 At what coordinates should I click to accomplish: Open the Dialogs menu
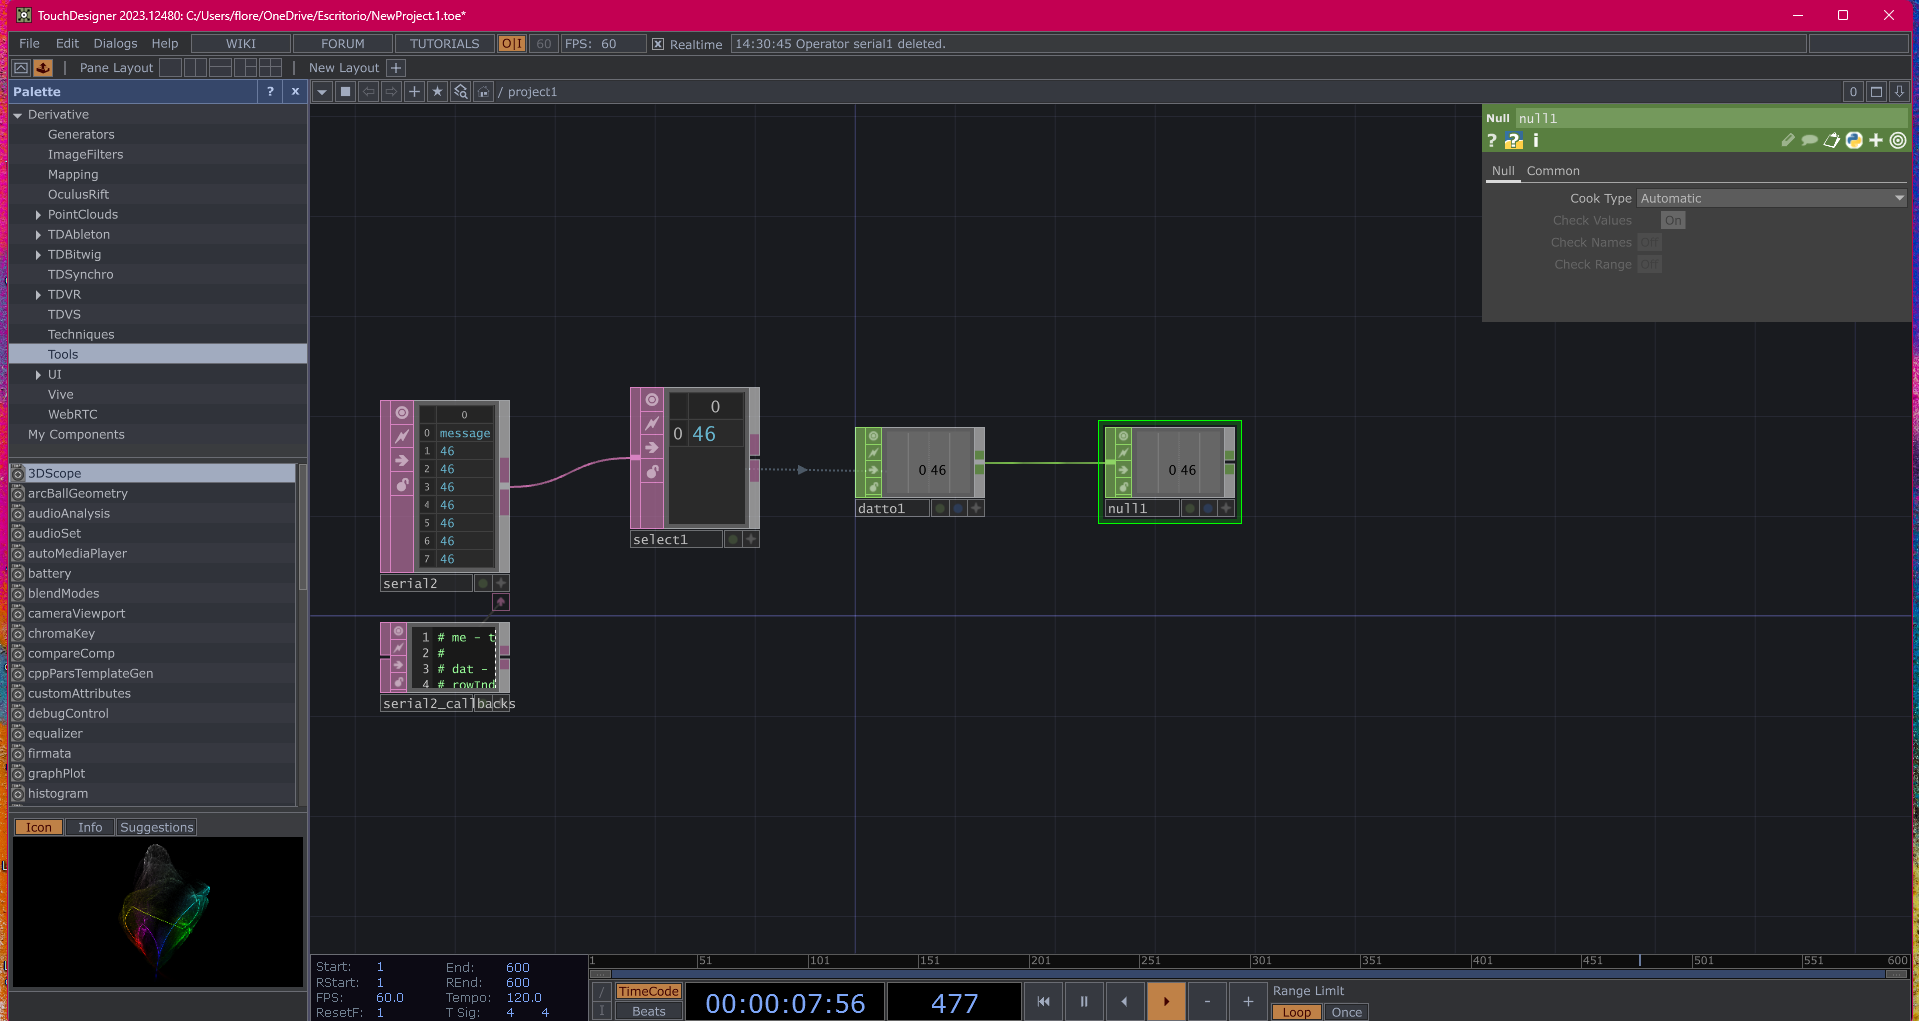point(114,43)
